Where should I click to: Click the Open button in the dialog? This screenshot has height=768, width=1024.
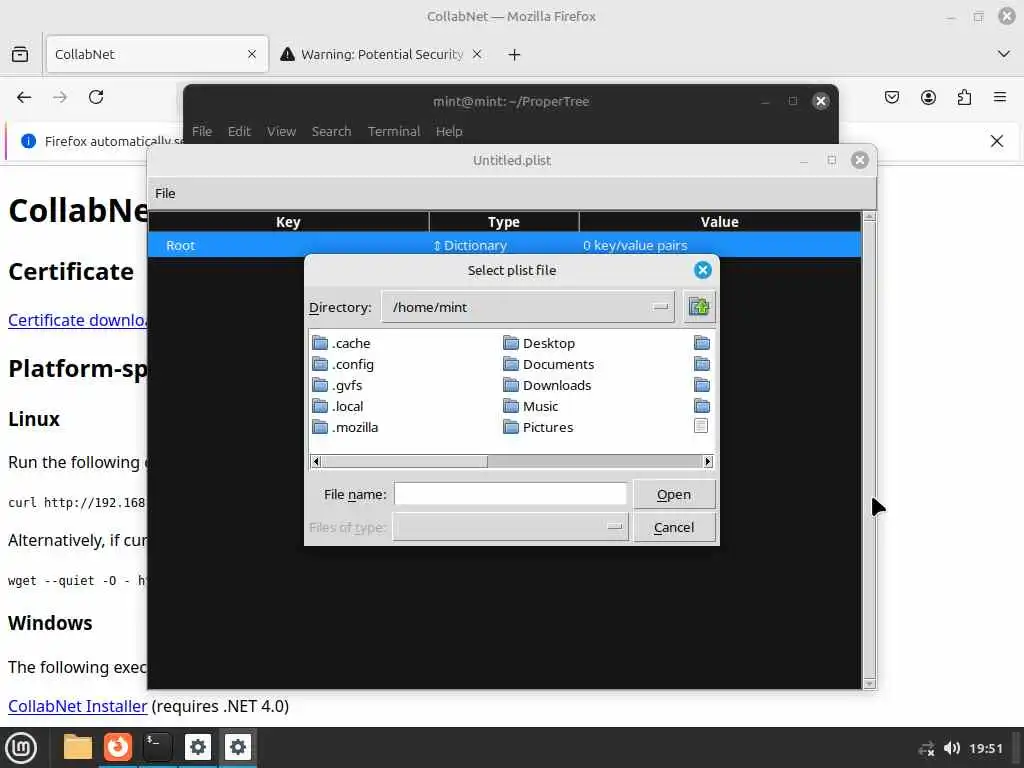pos(674,494)
